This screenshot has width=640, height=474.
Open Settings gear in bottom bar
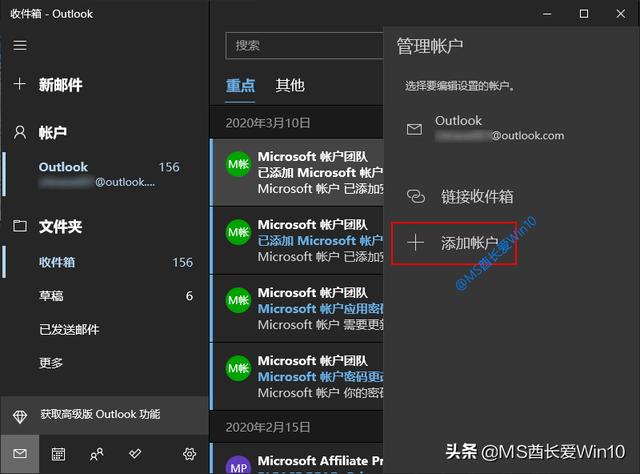pyautogui.click(x=189, y=454)
